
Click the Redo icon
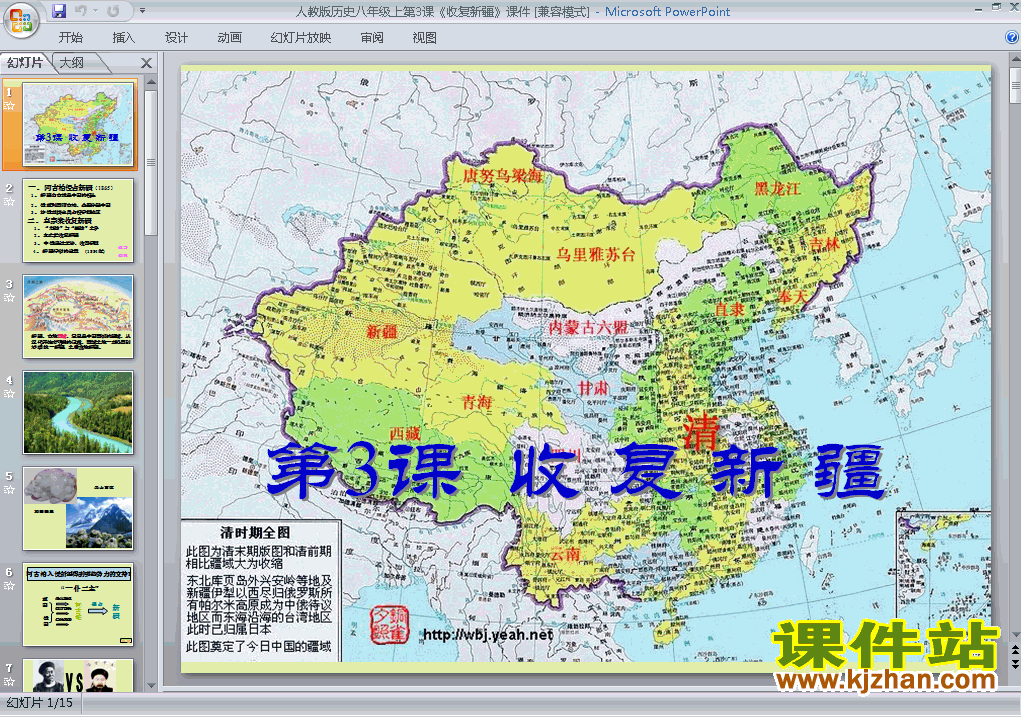[113, 11]
